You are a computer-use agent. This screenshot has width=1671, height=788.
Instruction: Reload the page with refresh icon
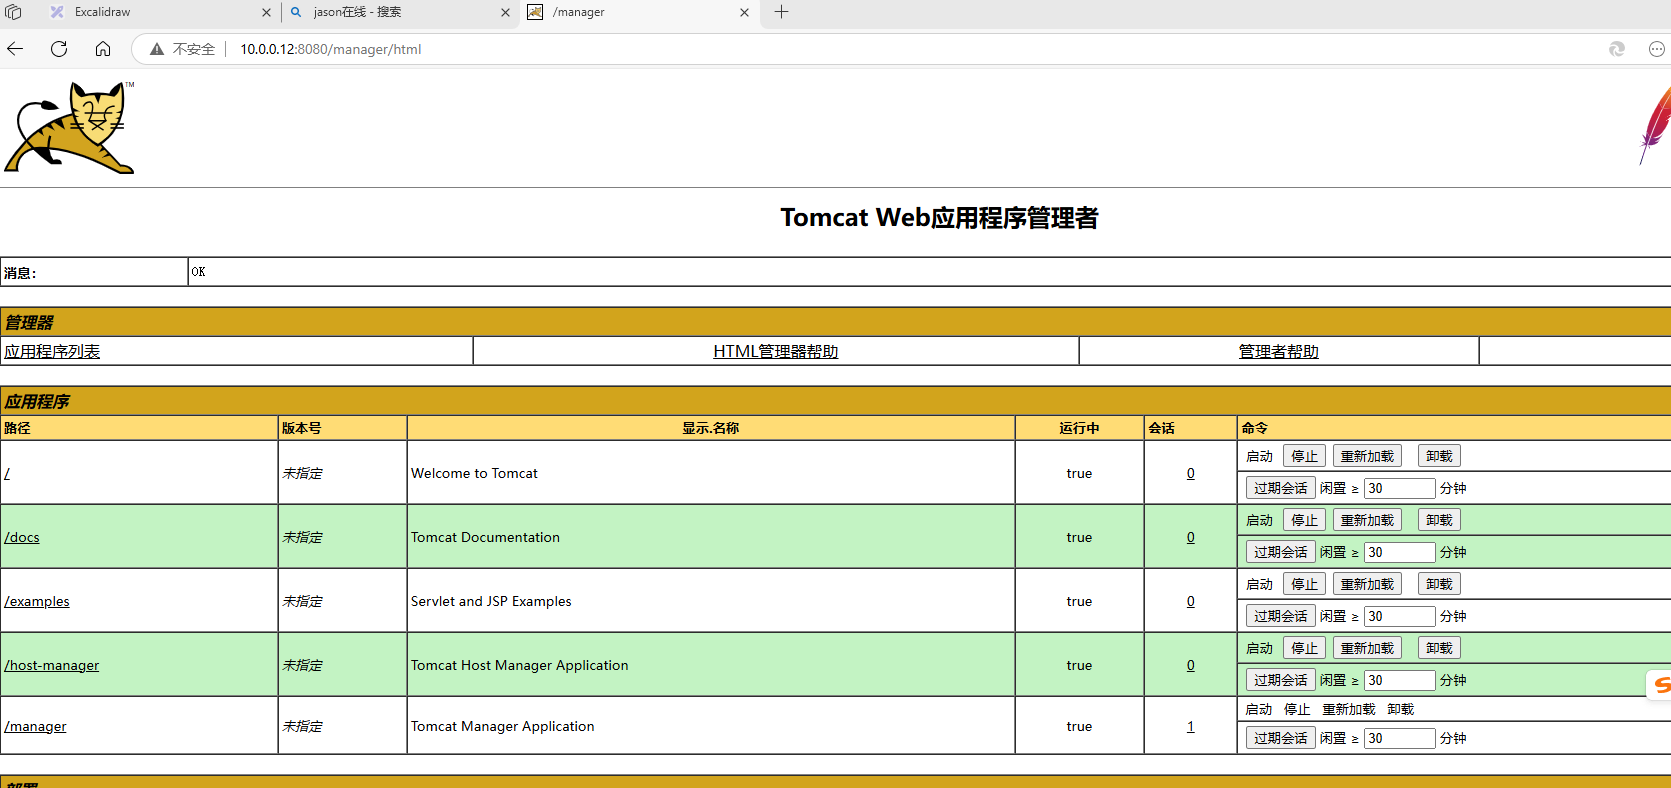[59, 49]
